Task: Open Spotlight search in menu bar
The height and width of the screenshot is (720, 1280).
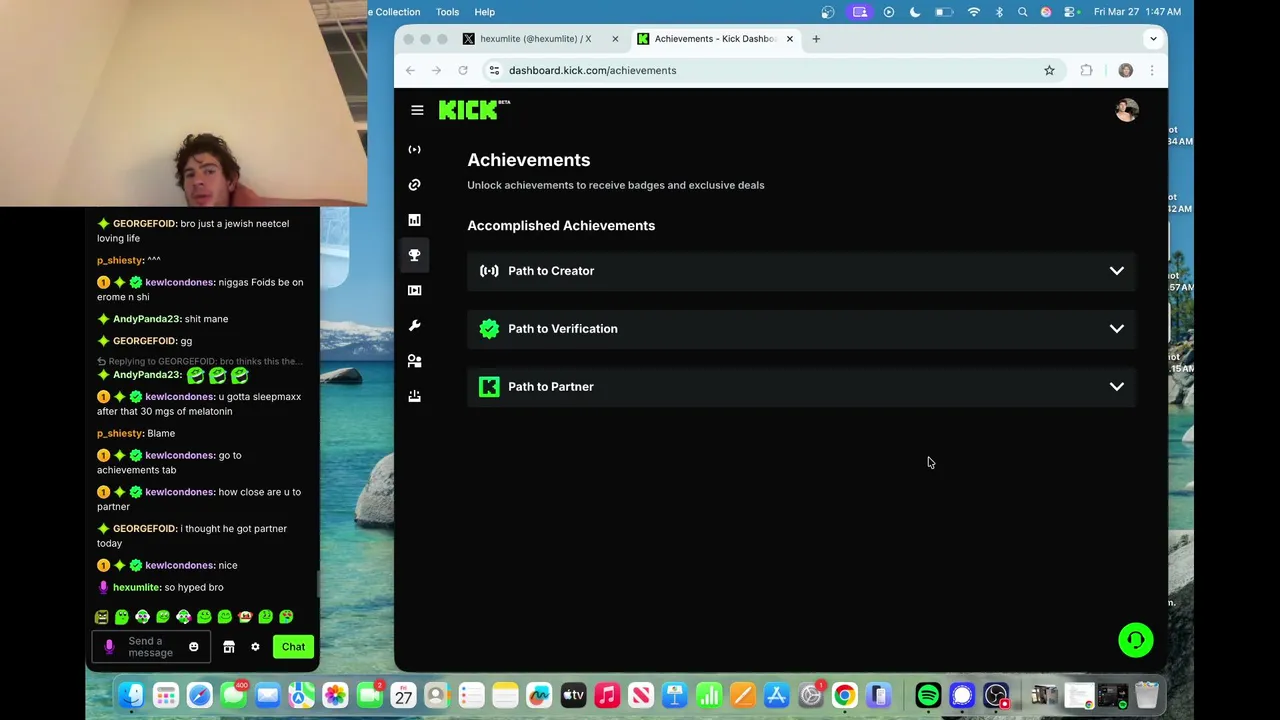Action: pos(1022,12)
